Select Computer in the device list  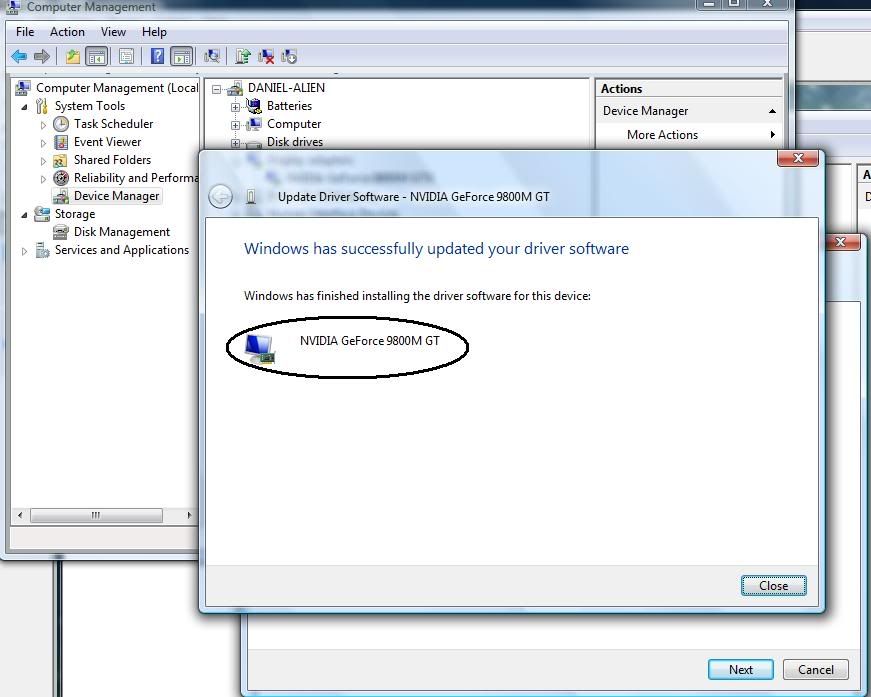[x=294, y=124]
